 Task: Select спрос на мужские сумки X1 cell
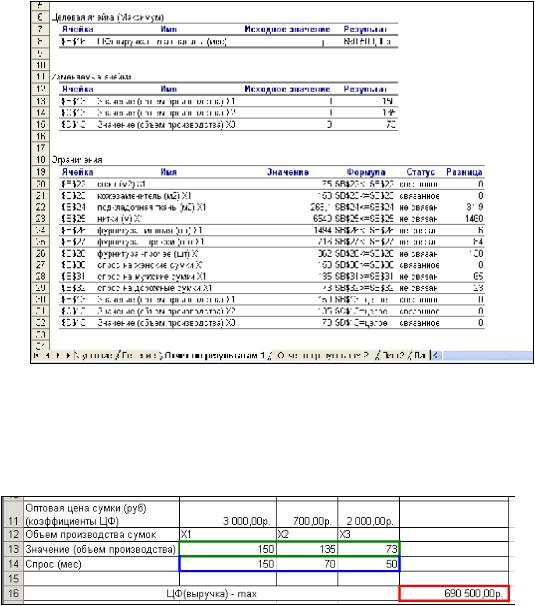152,277
